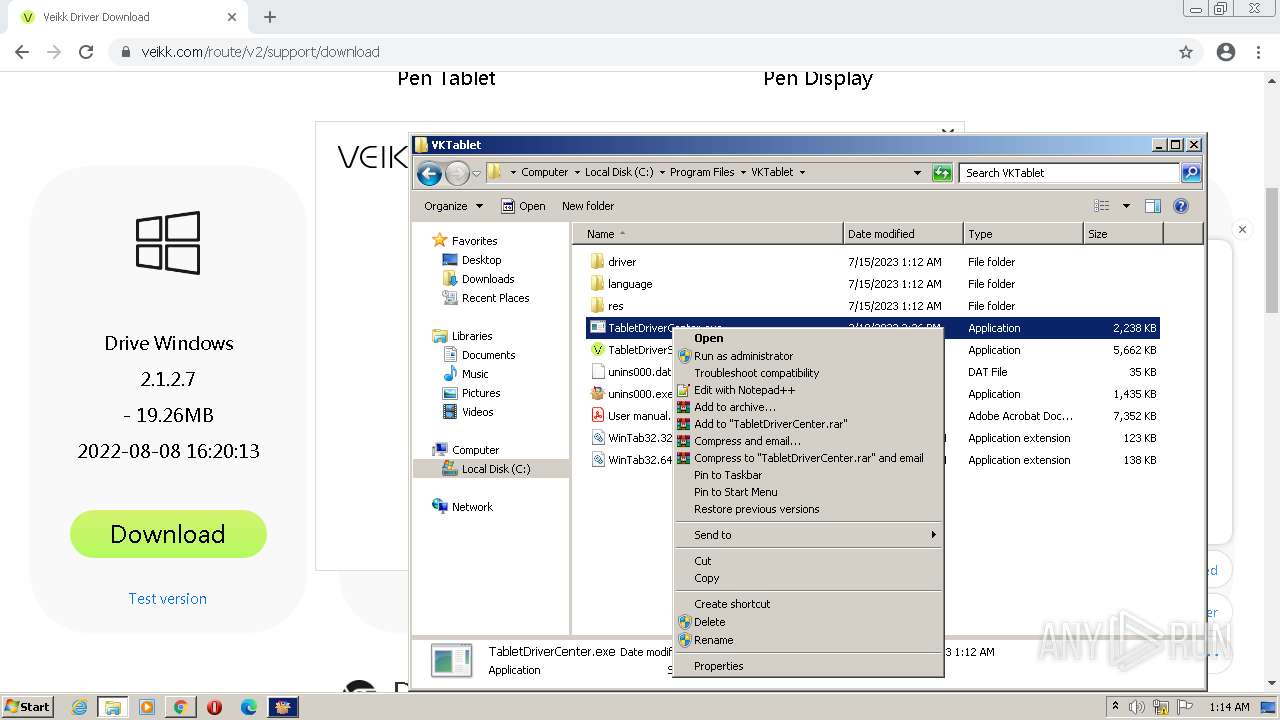Click in Search VKTablet field
Image resolution: width=1280 pixels, height=720 pixels.
pos(1070,173)
